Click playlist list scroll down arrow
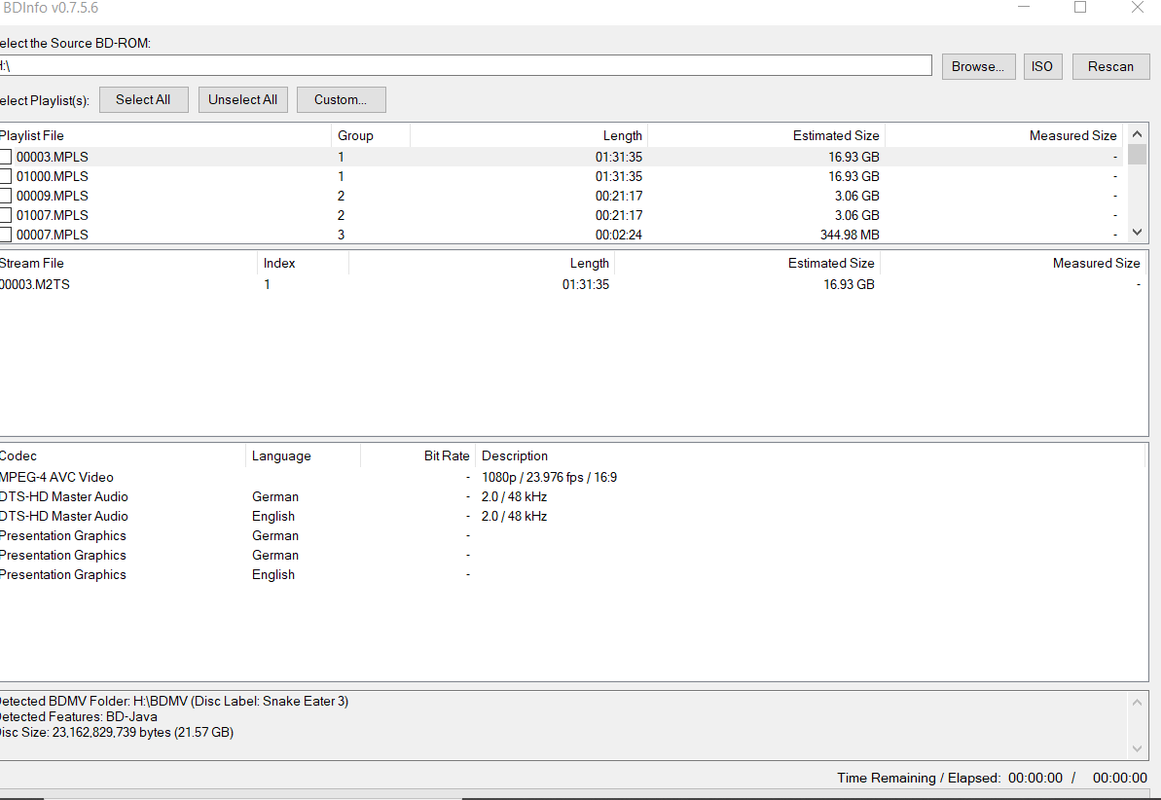This screenshot has height=800, width=1161. [1137, 233]
